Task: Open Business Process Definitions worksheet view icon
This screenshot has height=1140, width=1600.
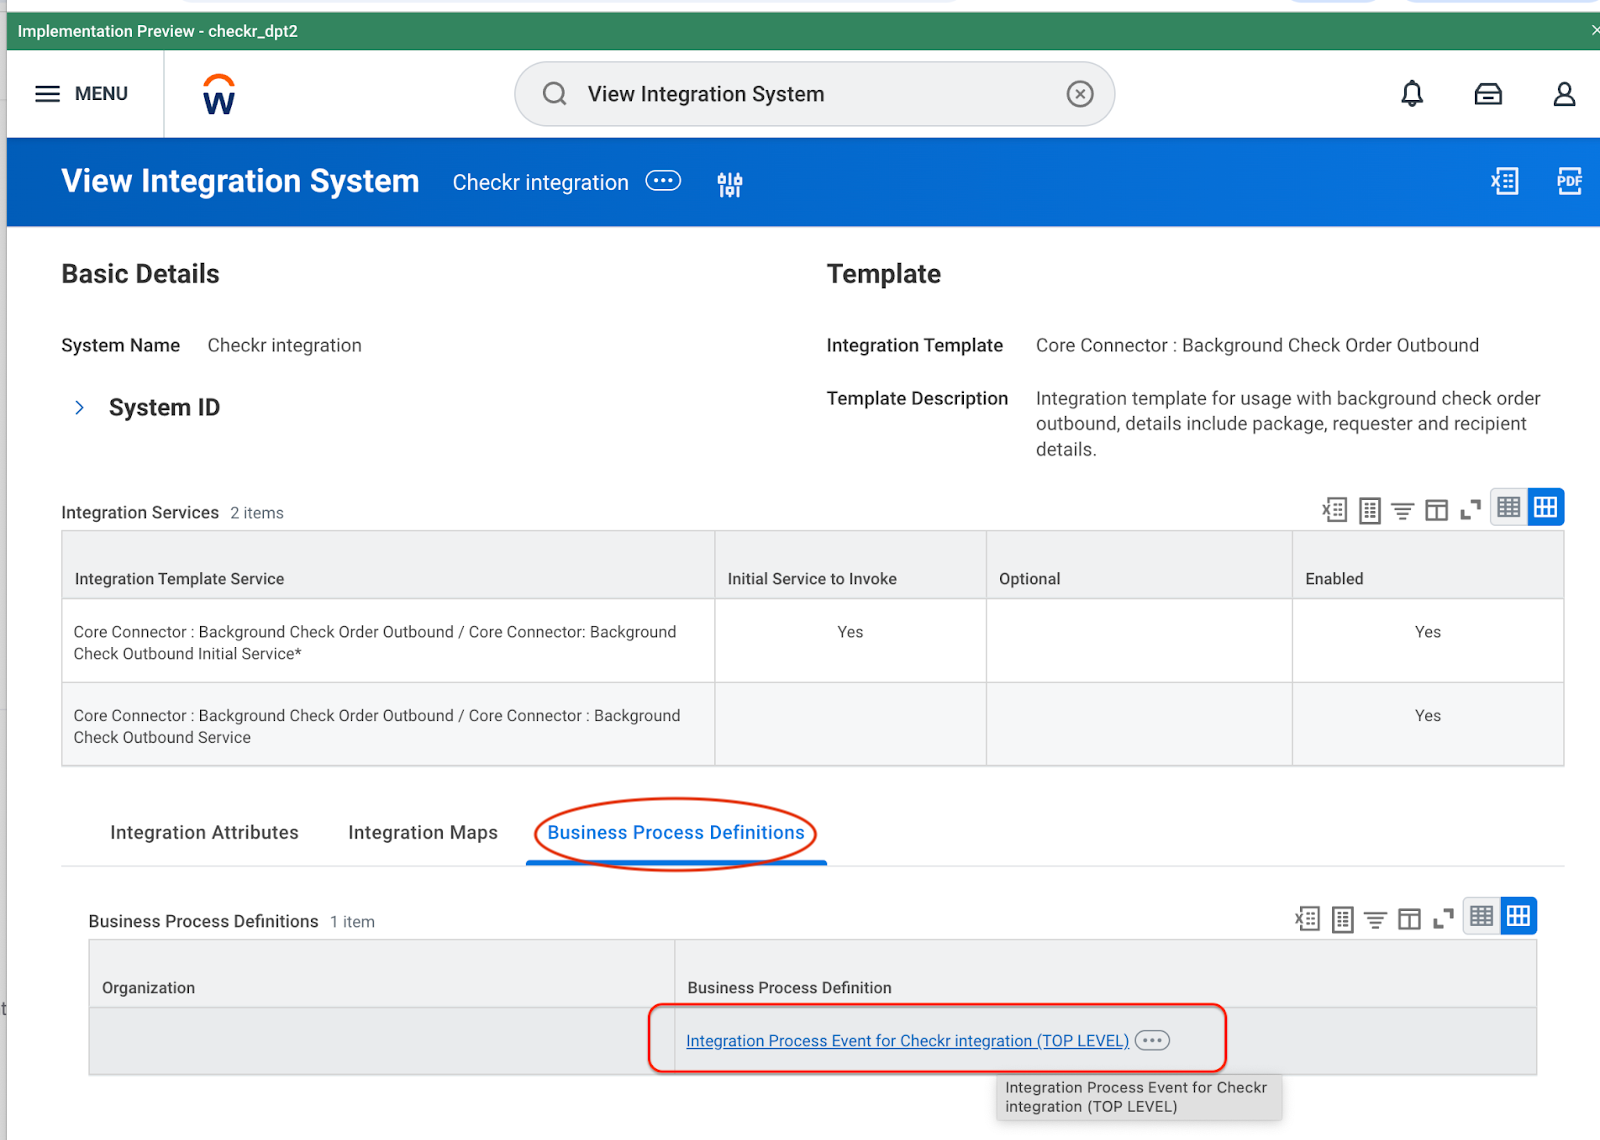Action: coord(1343,919)
